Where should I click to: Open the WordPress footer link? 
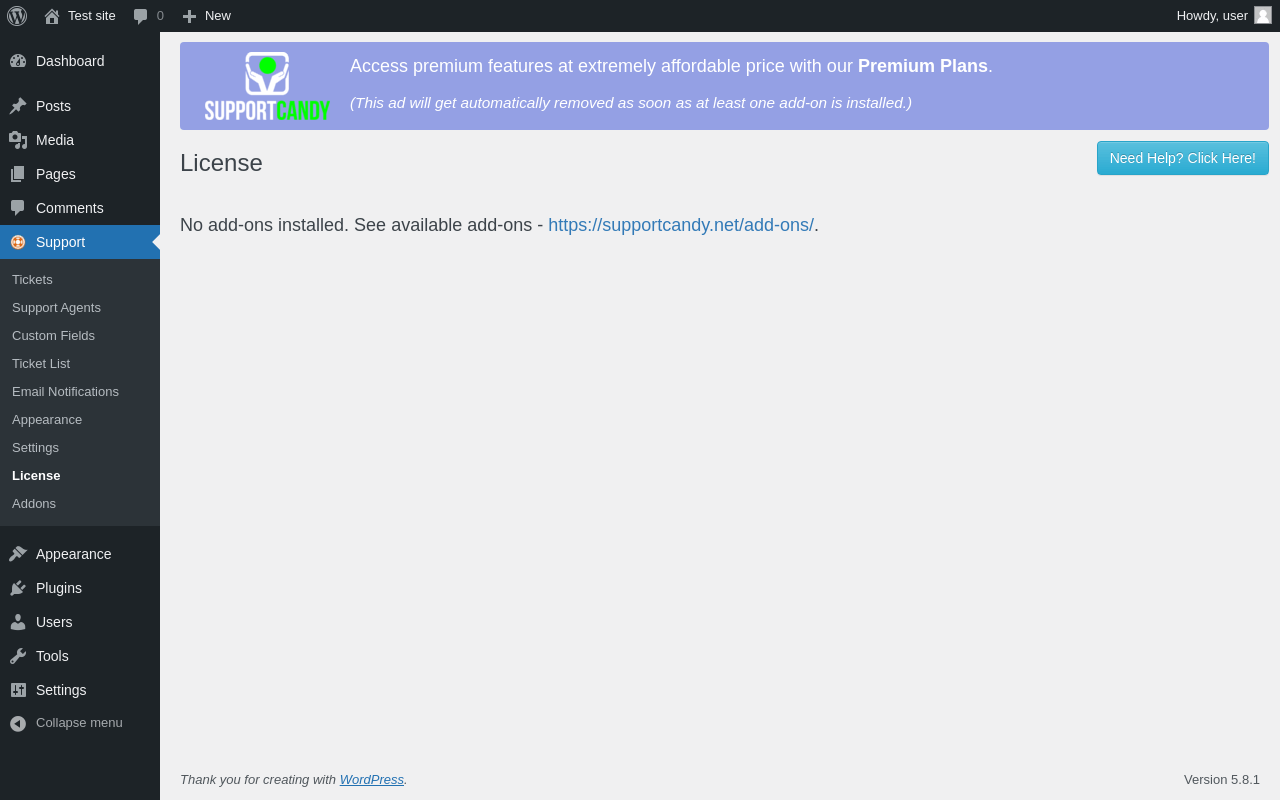tap(372, 779)
